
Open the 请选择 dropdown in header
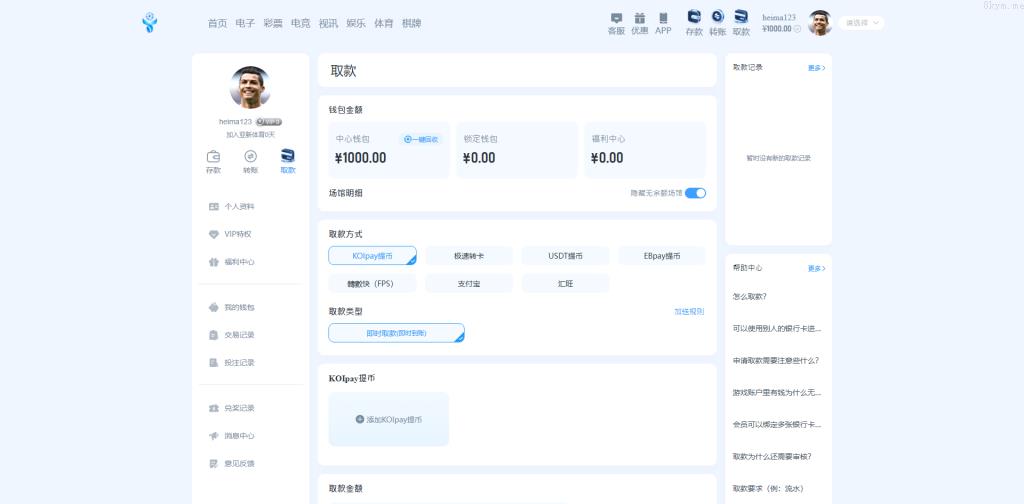(x=862, y=23)
